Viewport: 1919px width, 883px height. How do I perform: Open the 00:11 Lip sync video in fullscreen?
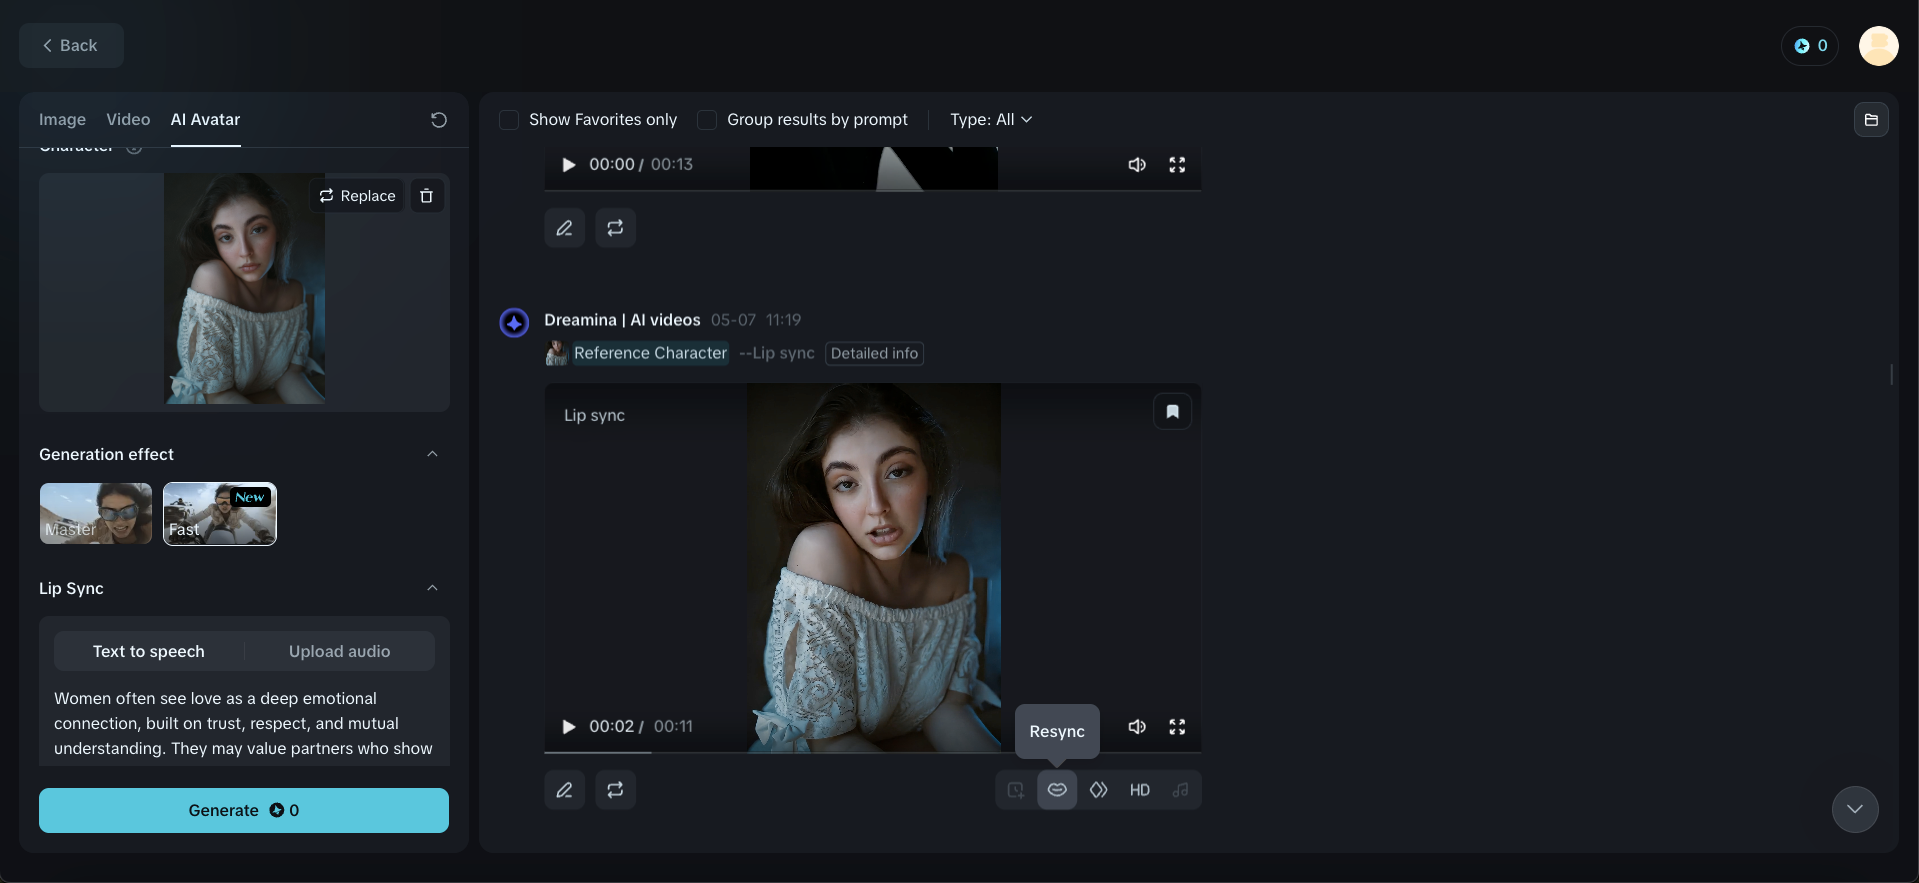1177,727
